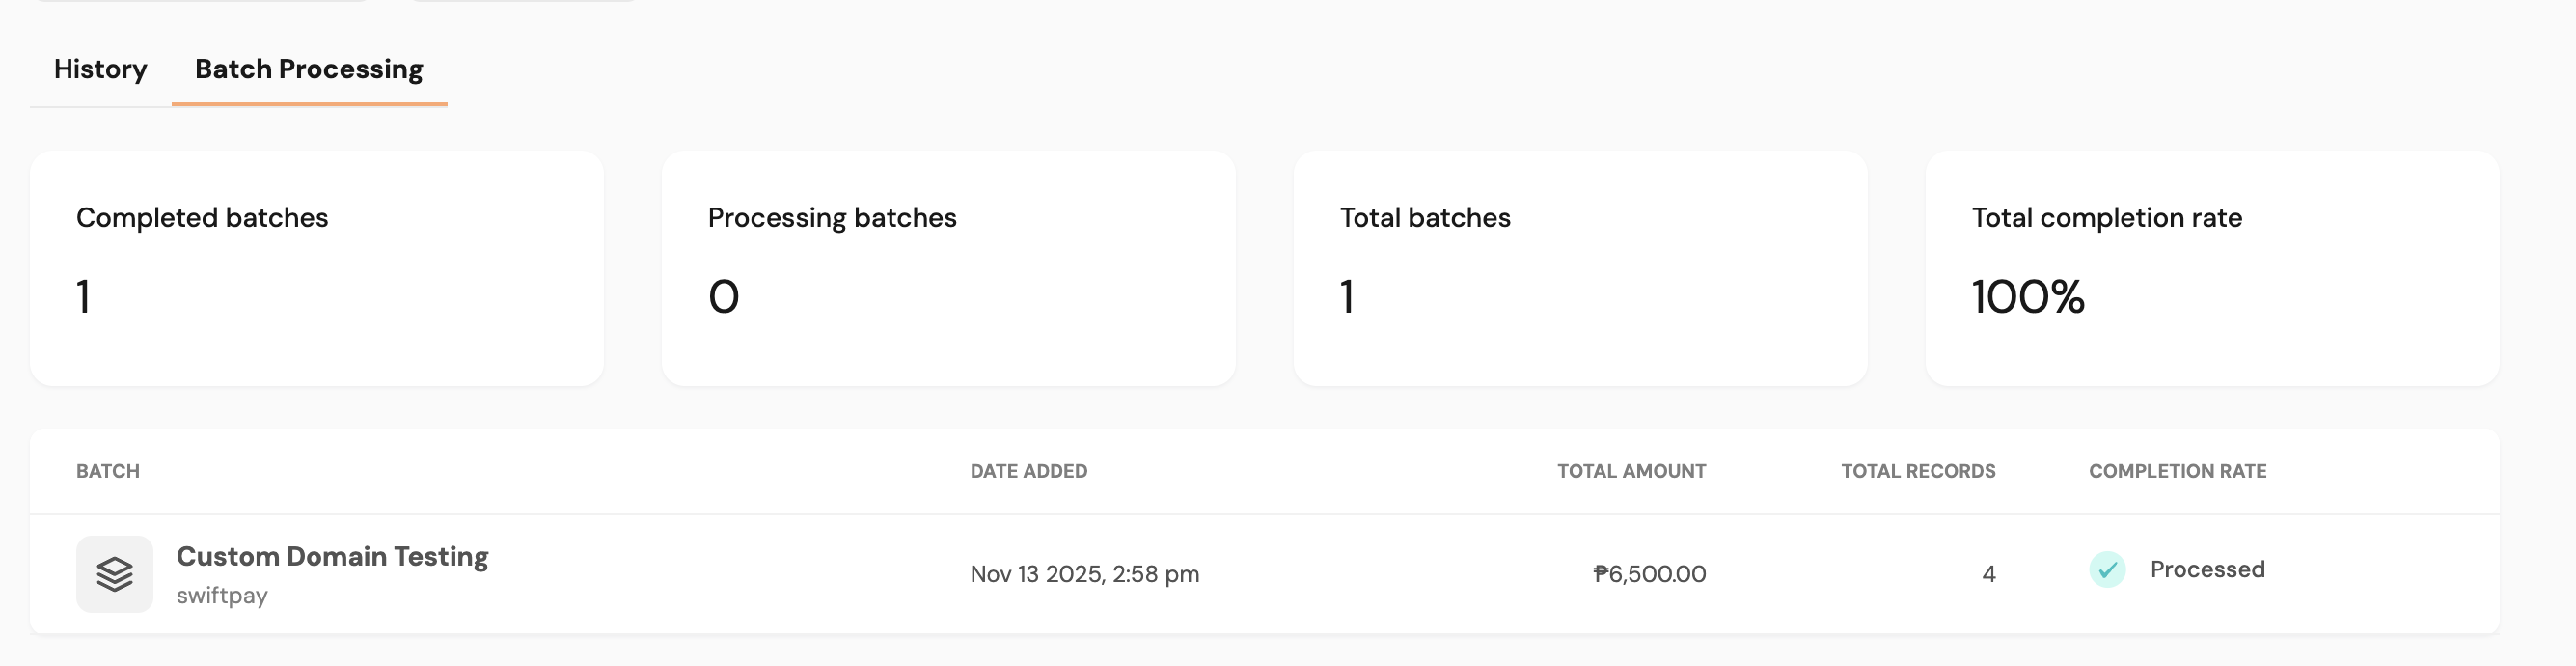Click the ₱6,500.00 total amount cell
2576x666 pixels.
point(1649,574)
